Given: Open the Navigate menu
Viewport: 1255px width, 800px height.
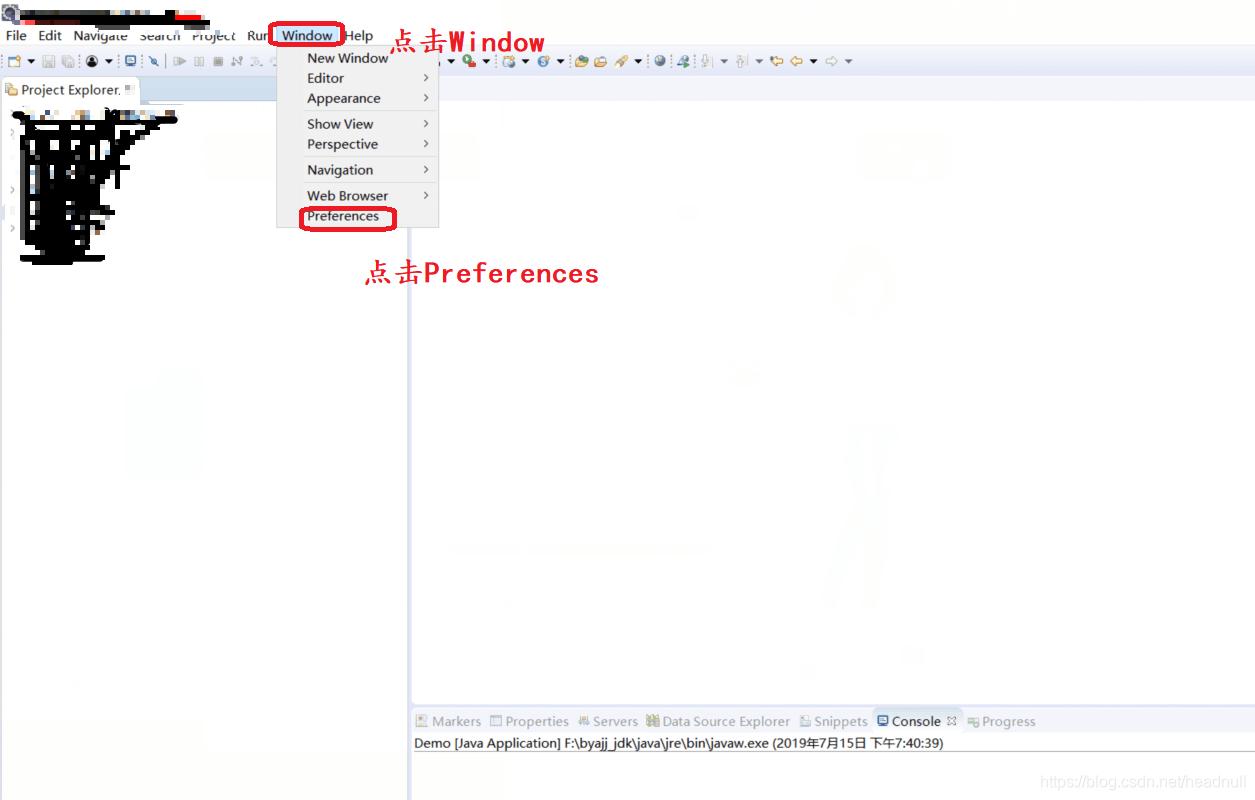Looking at the screenshot, I should (101, 36).
